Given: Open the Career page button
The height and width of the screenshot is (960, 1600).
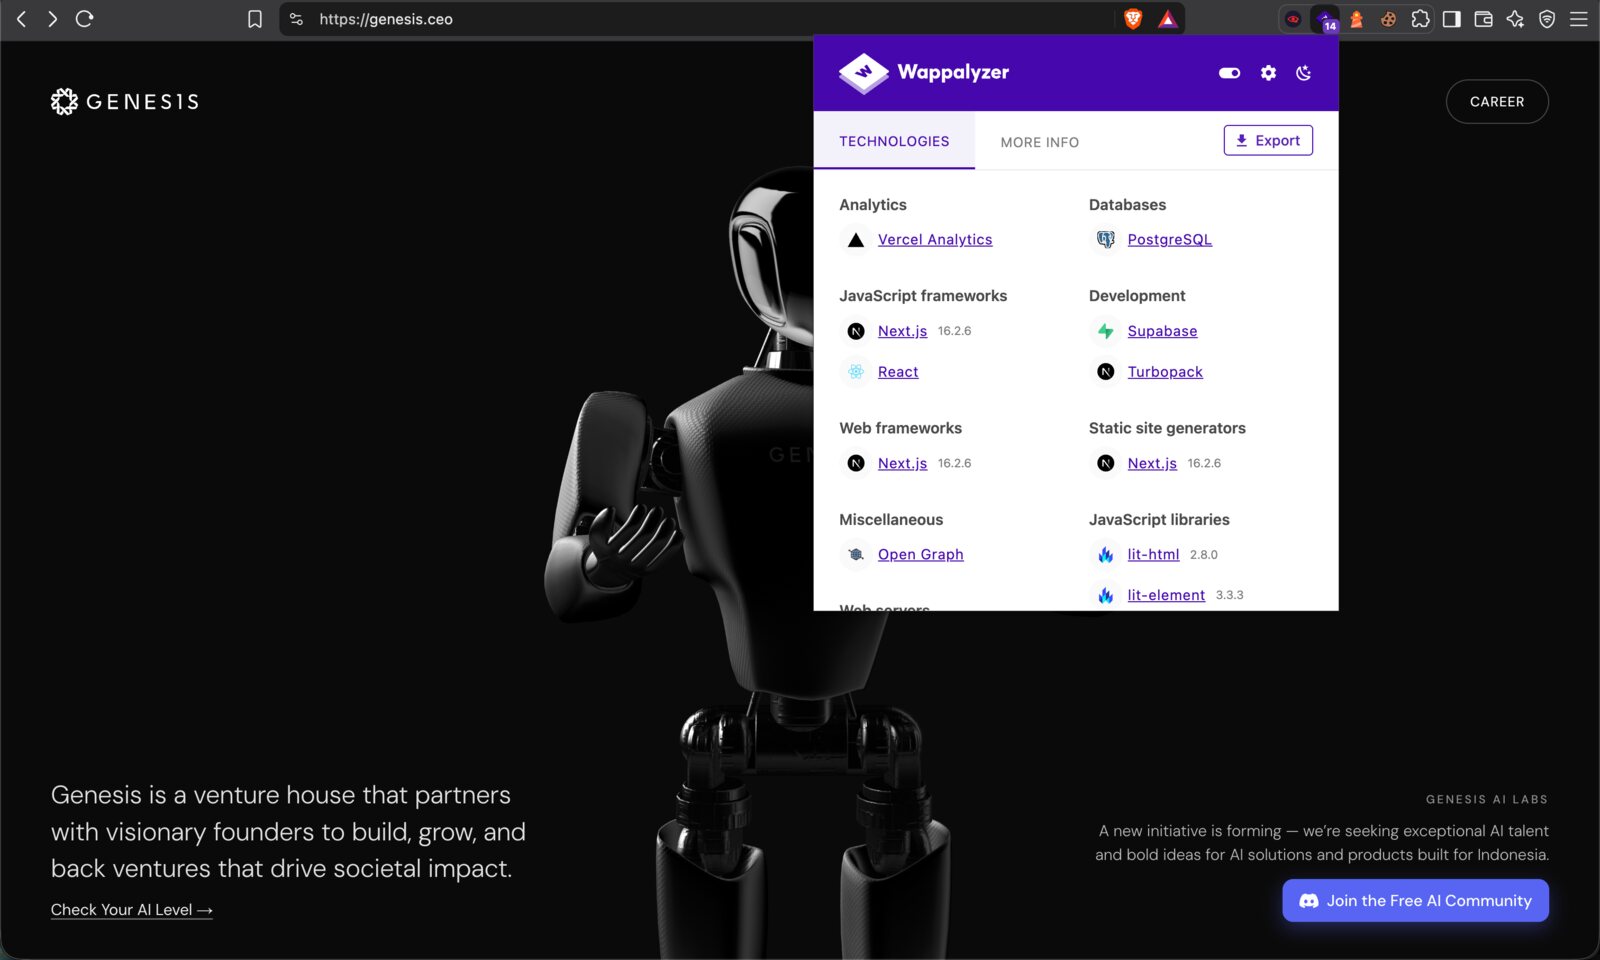Looking at the screenshot, I should [x=1497, y=101].
